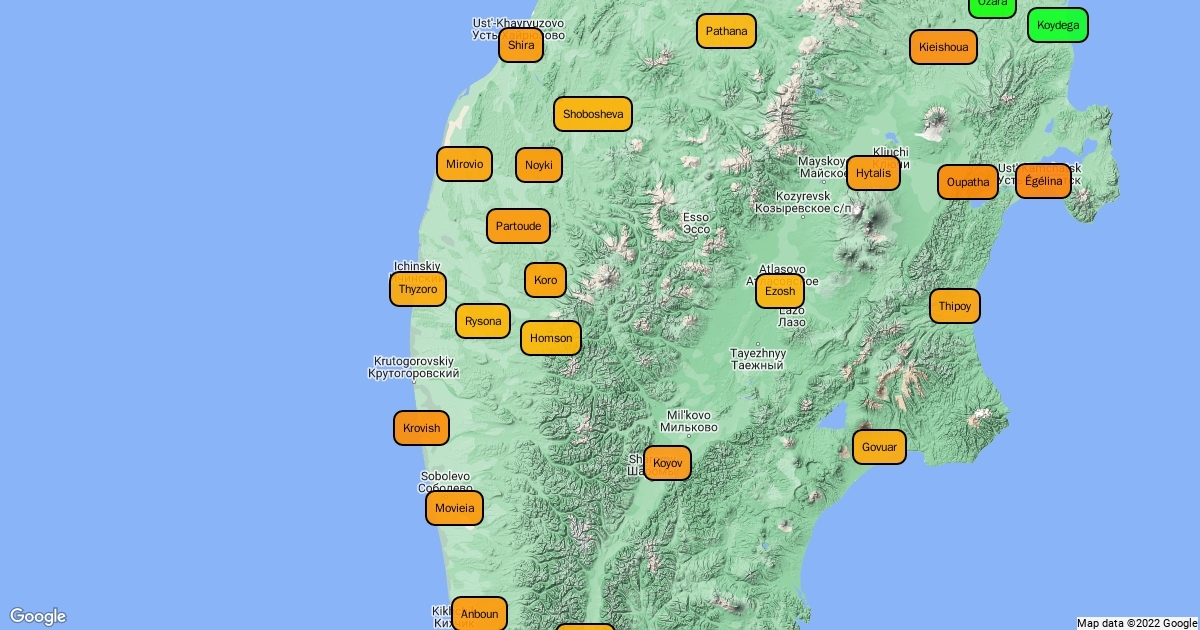Click the Mirovio marker
The width and height of the screenshot is (1200, 630).
point(464,164)
